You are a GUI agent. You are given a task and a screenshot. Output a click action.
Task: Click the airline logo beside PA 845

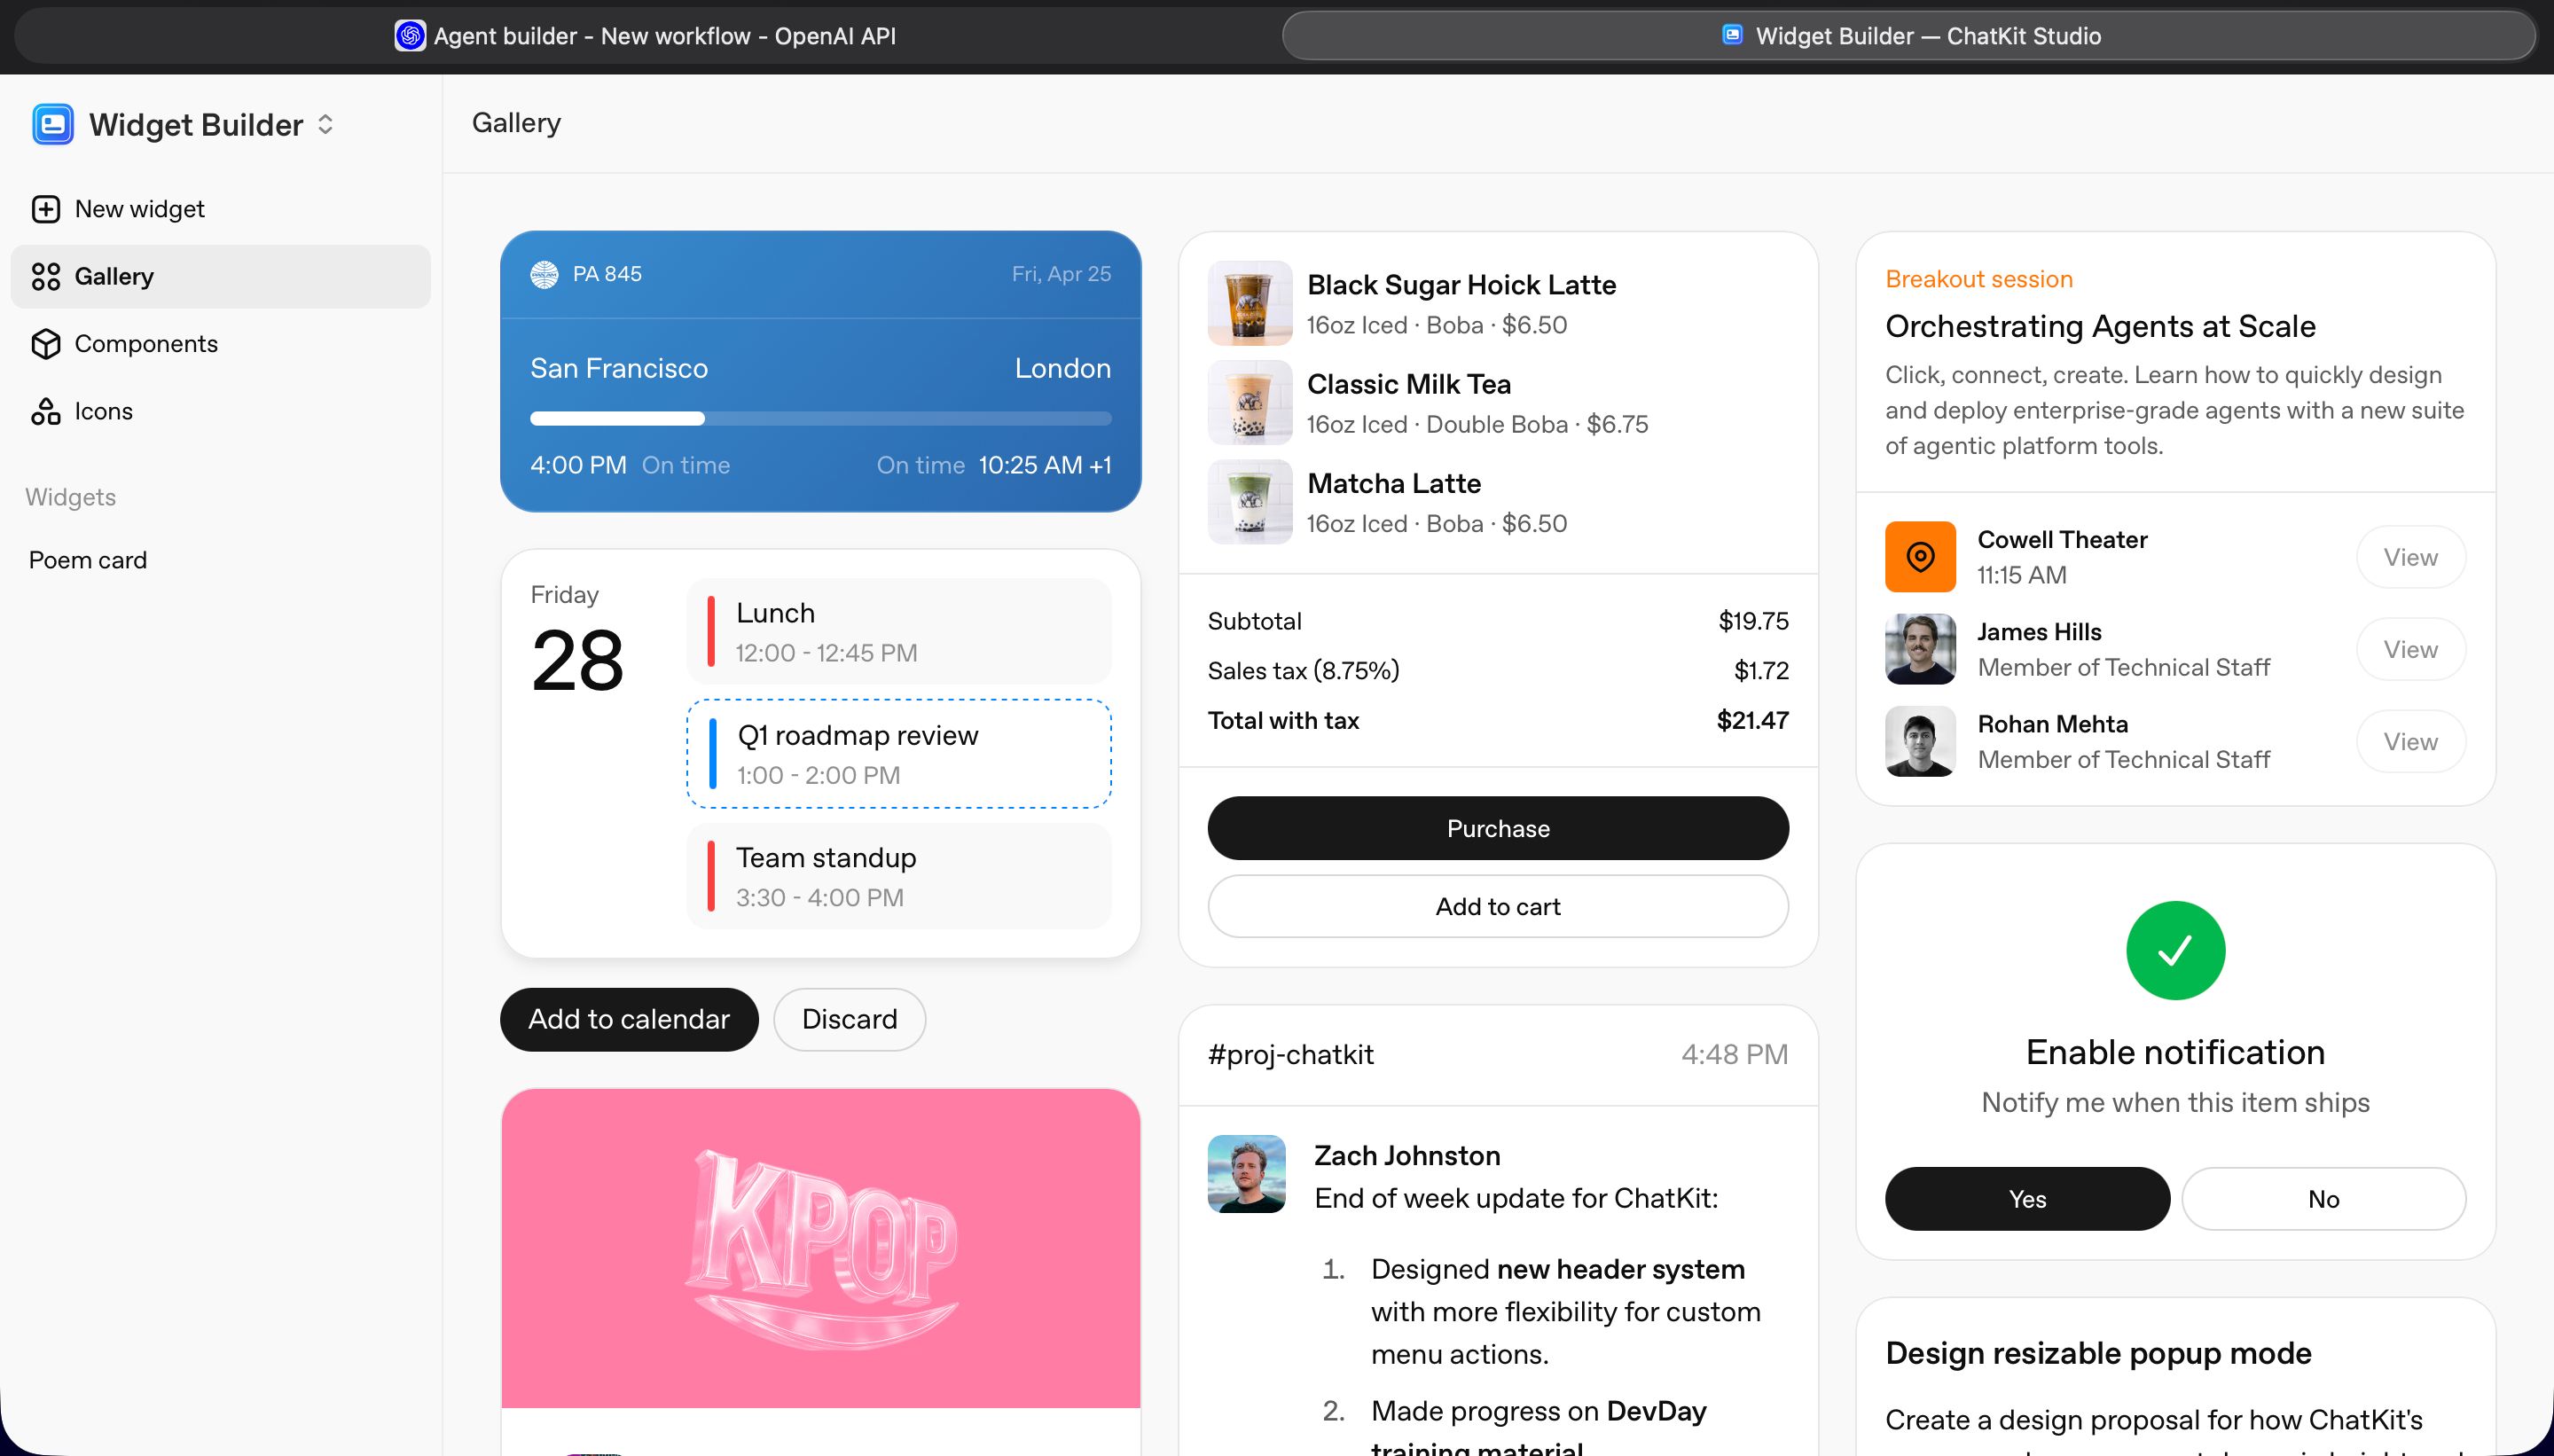544,274
